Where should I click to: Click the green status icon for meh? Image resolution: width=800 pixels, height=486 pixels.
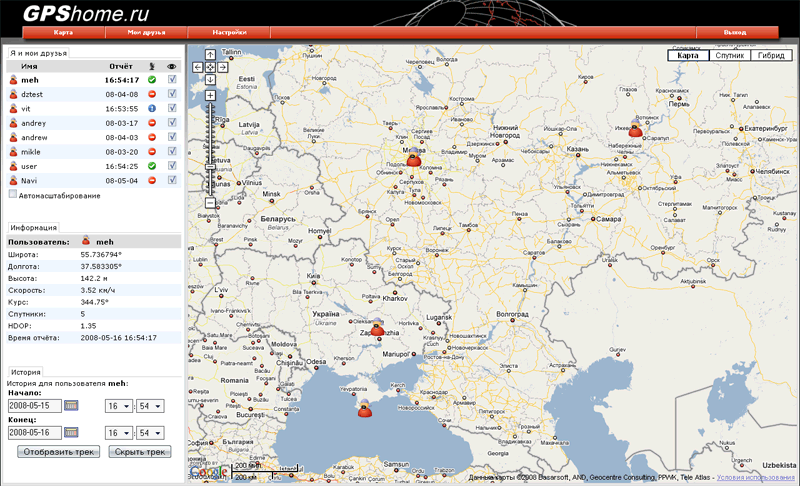pos(152,80)
